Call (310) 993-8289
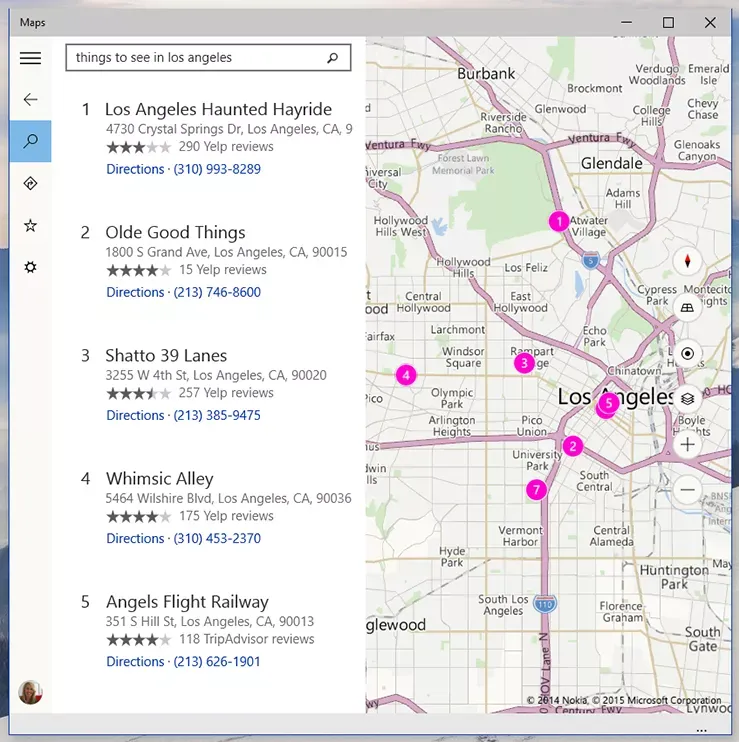Viewport: 739px width, 742px height. pos(217,169)
